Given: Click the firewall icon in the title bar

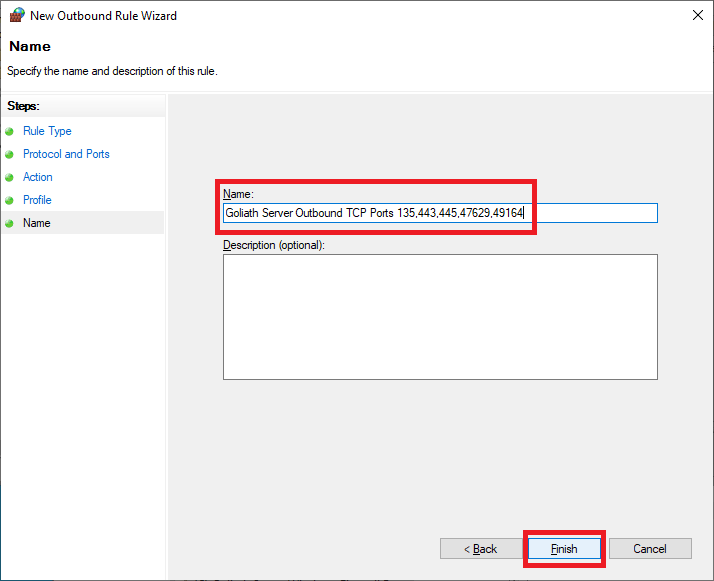Looking at the screenshot, I should (17, 15).
